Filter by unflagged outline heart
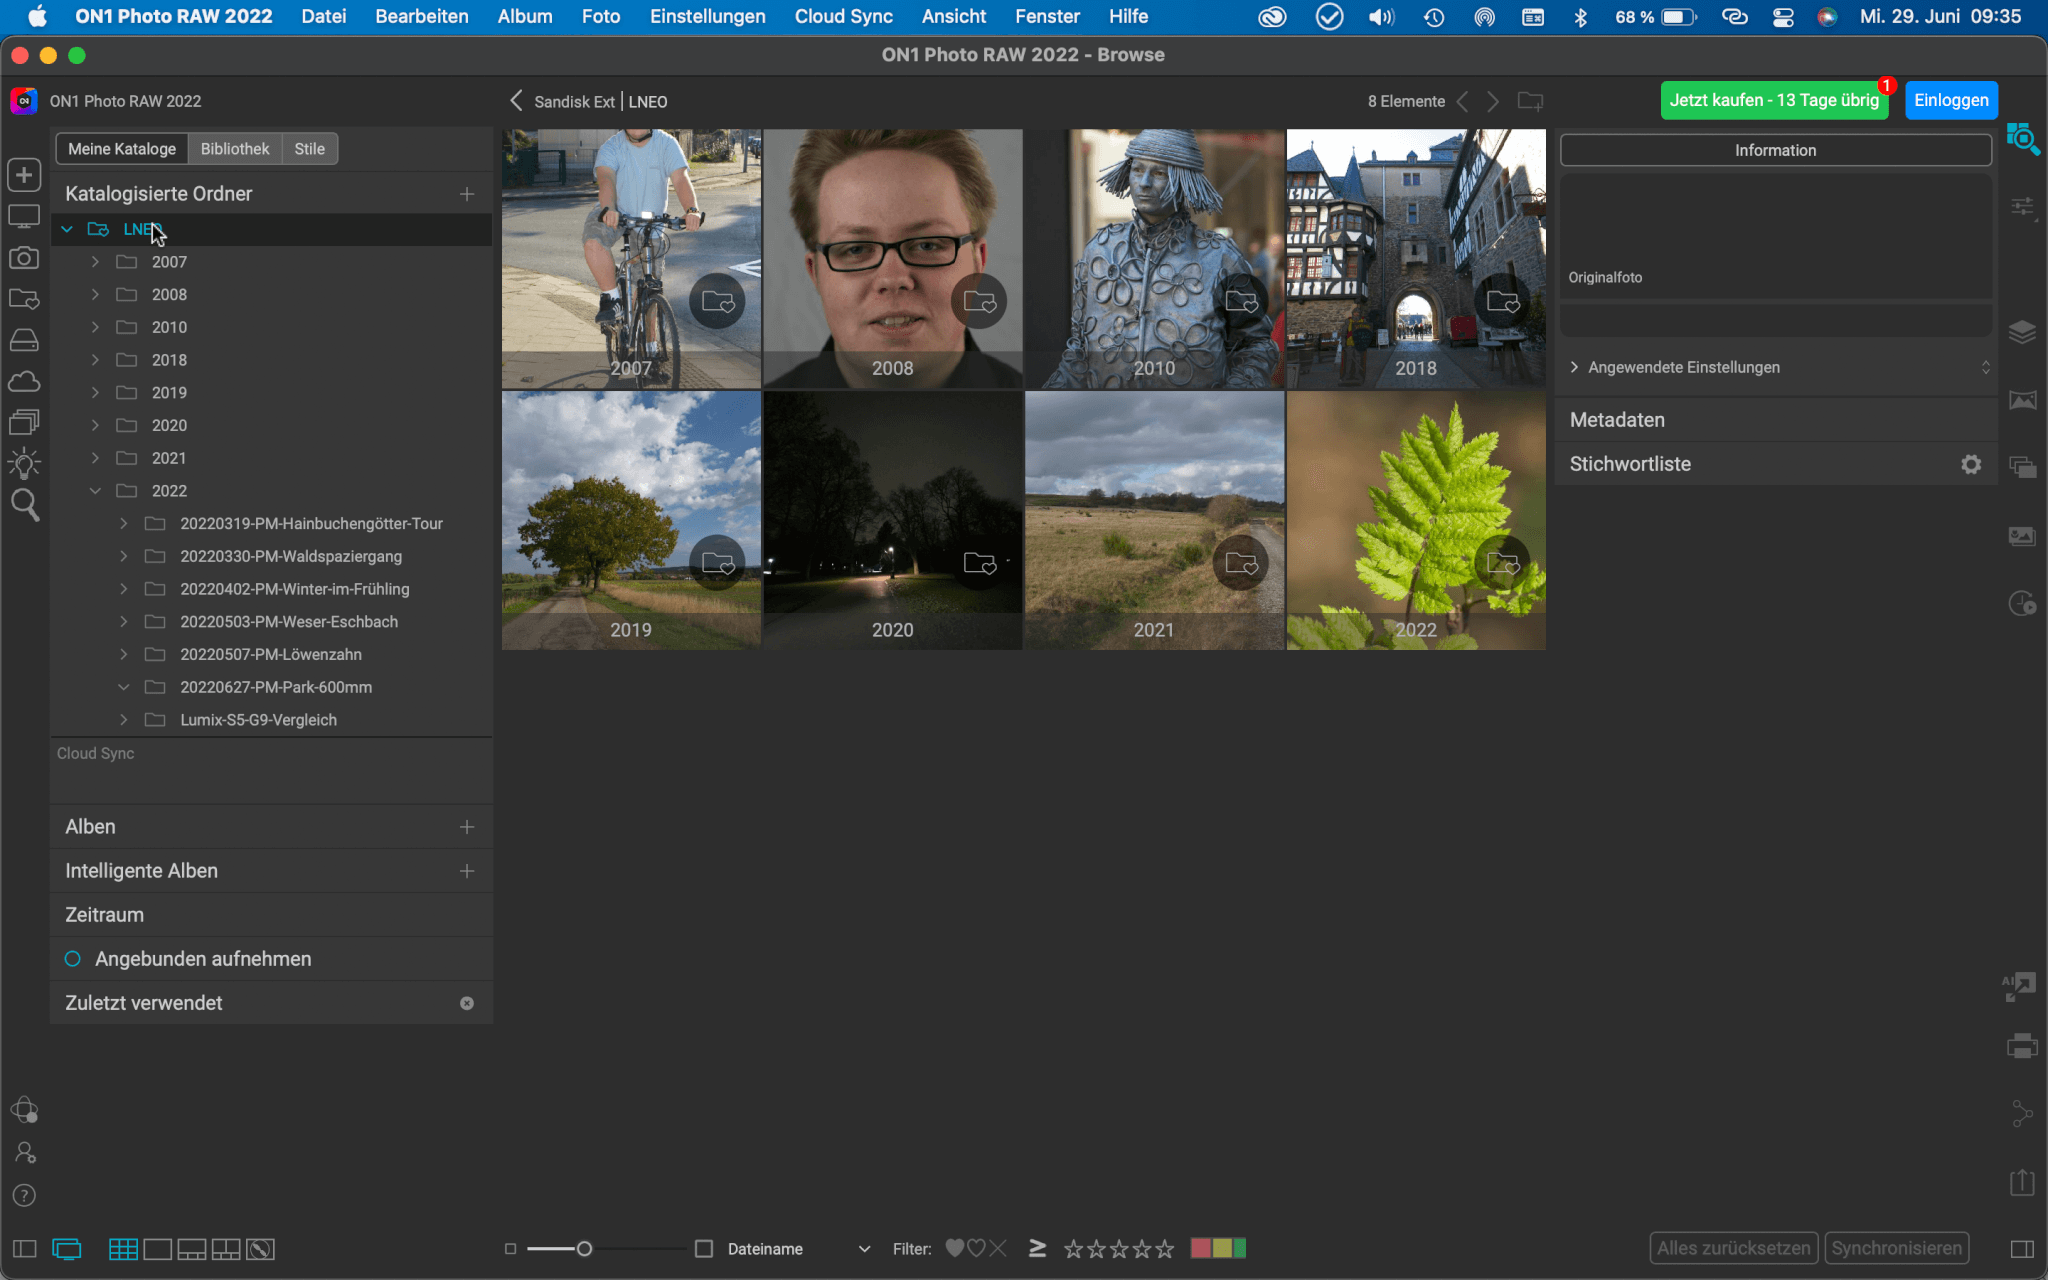The height and width of the screenshot is (1280, 2048). (976, 1248)
